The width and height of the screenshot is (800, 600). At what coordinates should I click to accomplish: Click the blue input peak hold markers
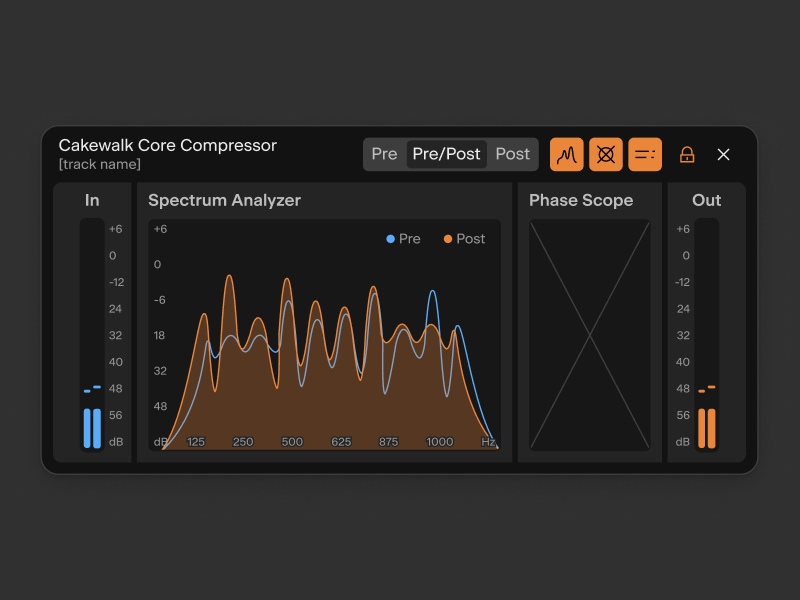coord(92,389)
